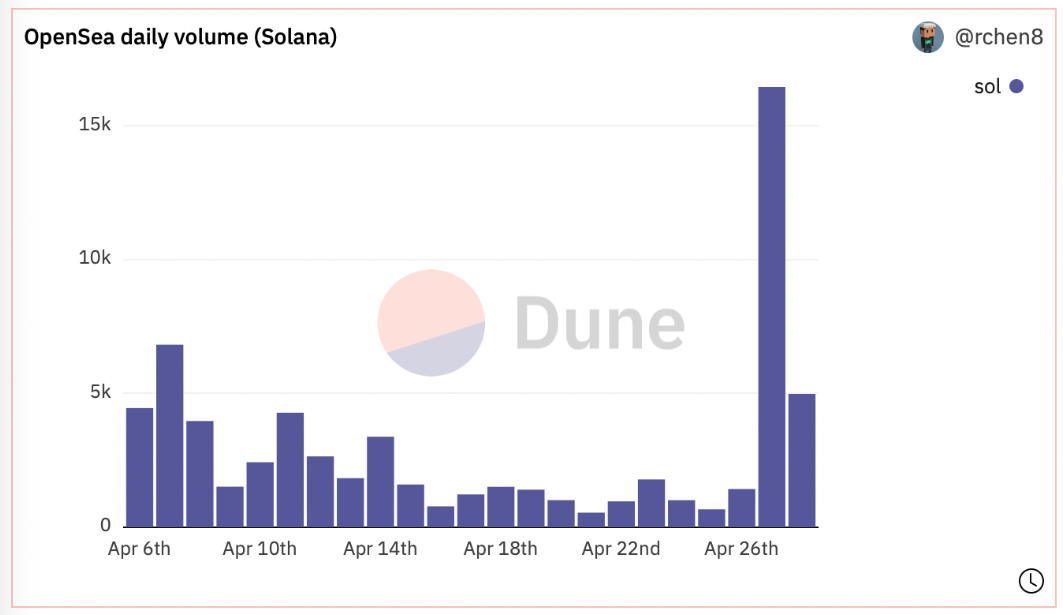Click the Dune watermark text
Screen dimensions: 1063x615
pyautogui.click(x=600, y=323)
